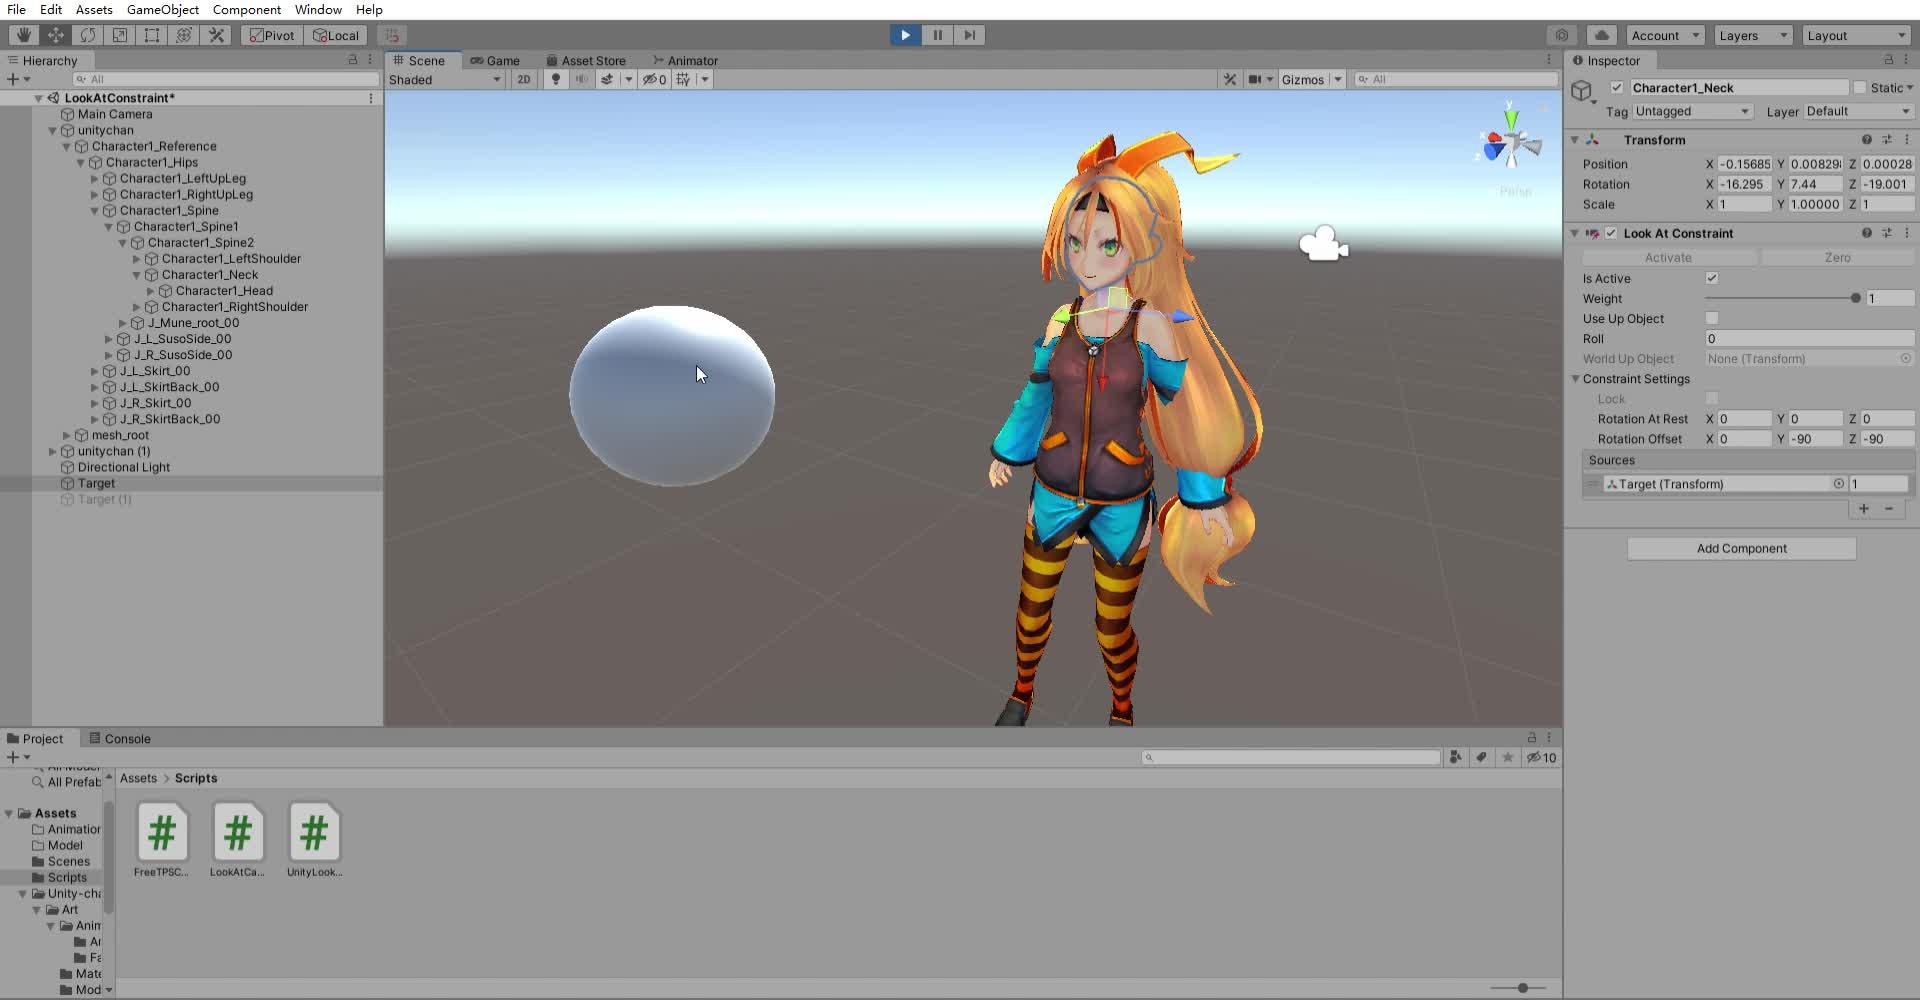
Task: Open the Component menu
Action: [x=246, y=9]
